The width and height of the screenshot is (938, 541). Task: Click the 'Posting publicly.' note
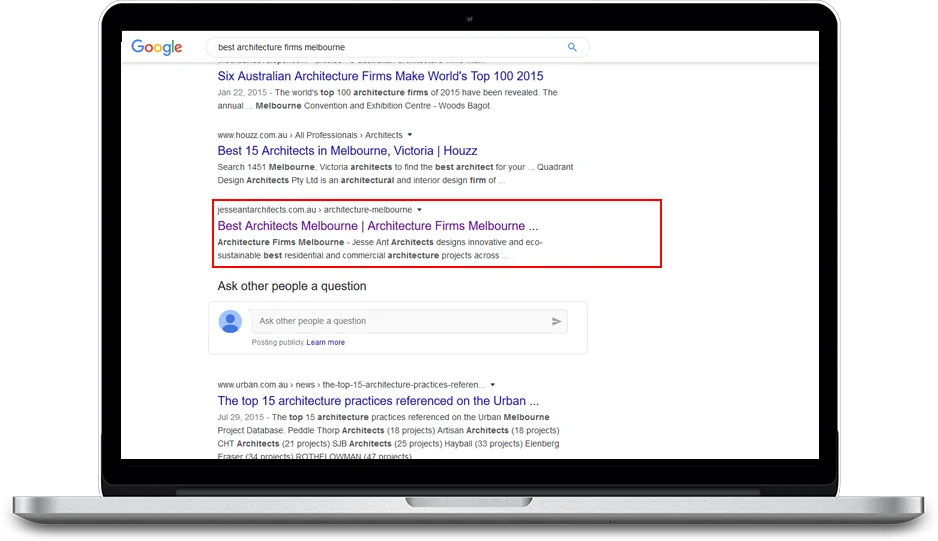[278, 342]
